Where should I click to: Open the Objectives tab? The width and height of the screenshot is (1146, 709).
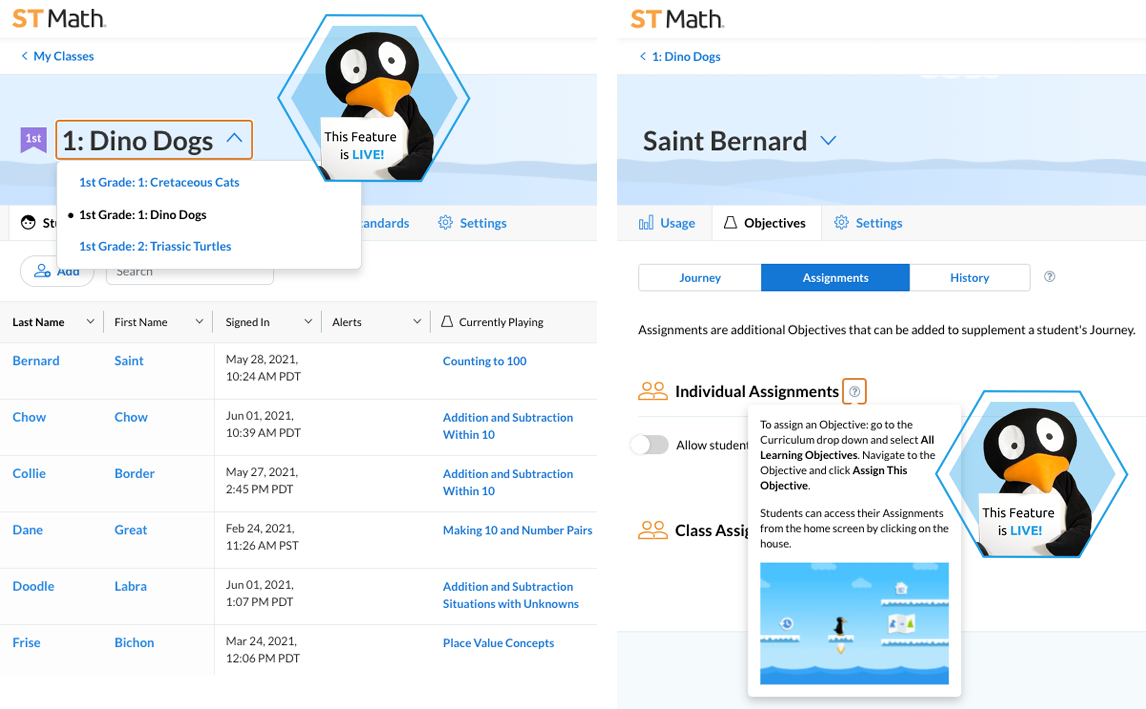(764, 223)
